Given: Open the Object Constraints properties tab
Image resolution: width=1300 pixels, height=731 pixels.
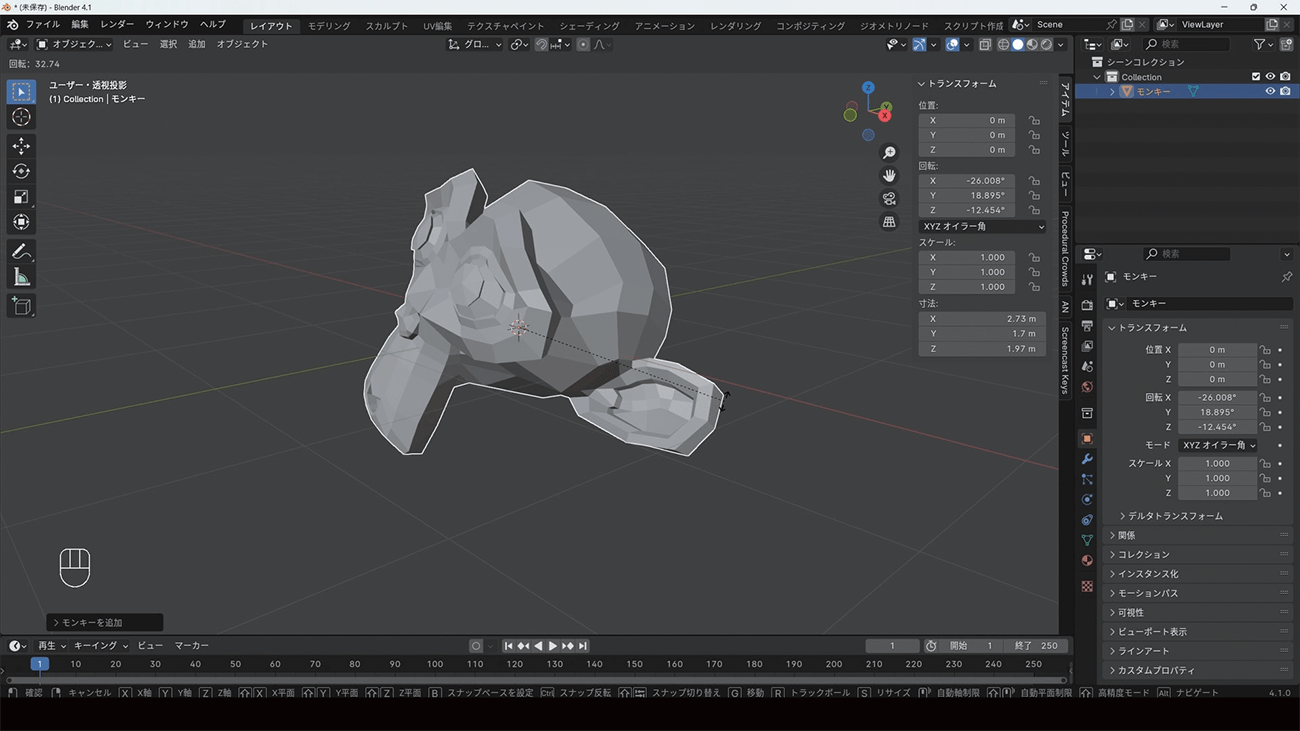Looking at the screenshot, I should [x=1087, y=520].
